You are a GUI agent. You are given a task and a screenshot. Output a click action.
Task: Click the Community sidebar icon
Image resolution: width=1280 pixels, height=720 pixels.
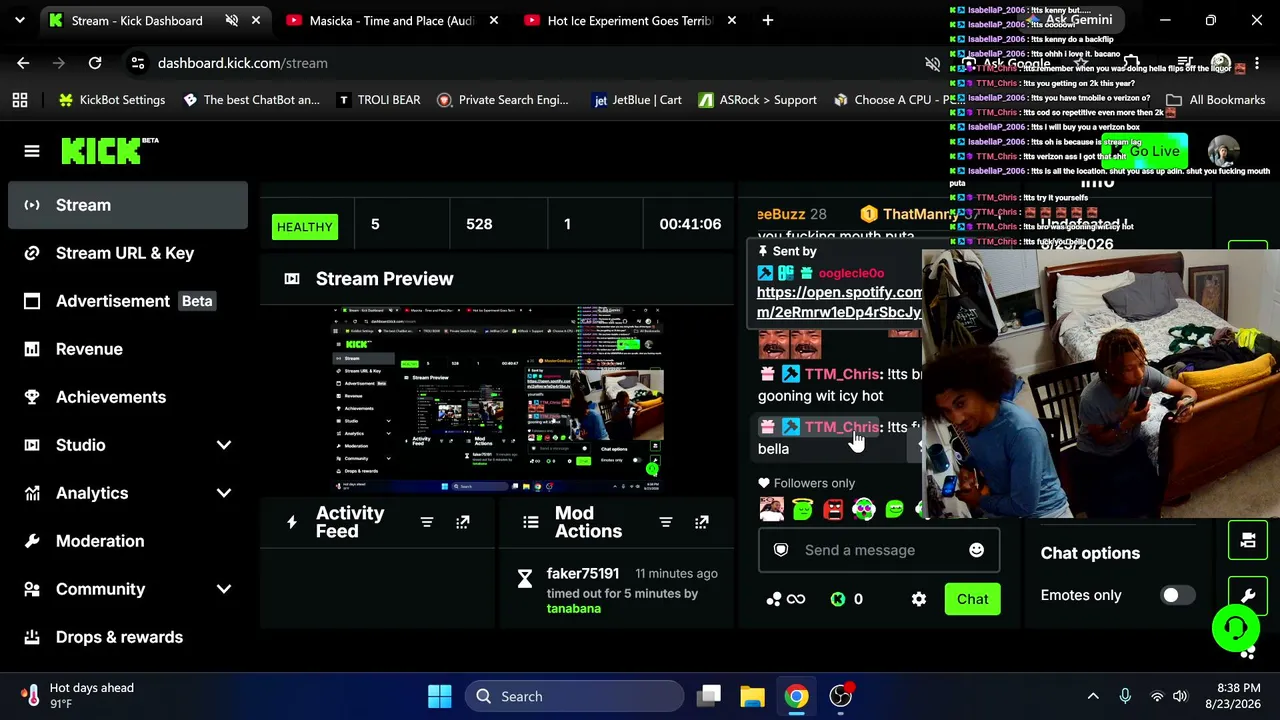(x=32, y=589)
